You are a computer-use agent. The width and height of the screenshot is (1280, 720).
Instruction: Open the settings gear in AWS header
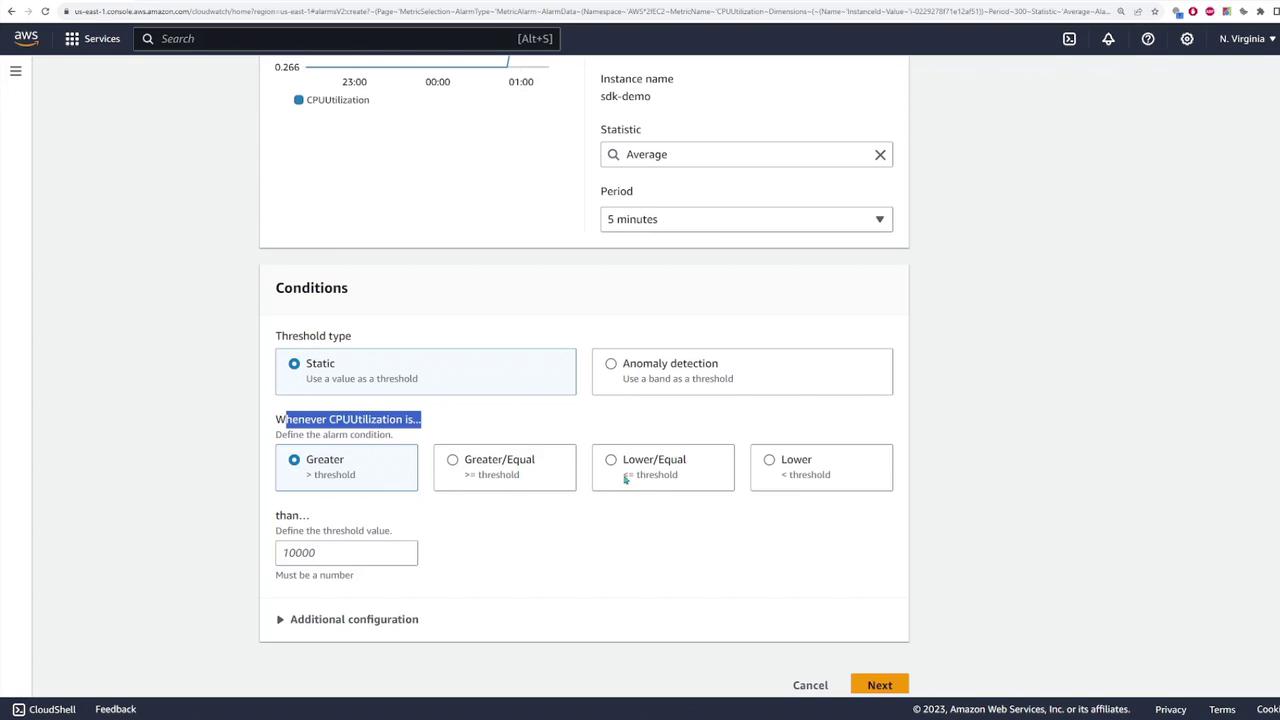pyautogui.click(x=1187, y=38)
